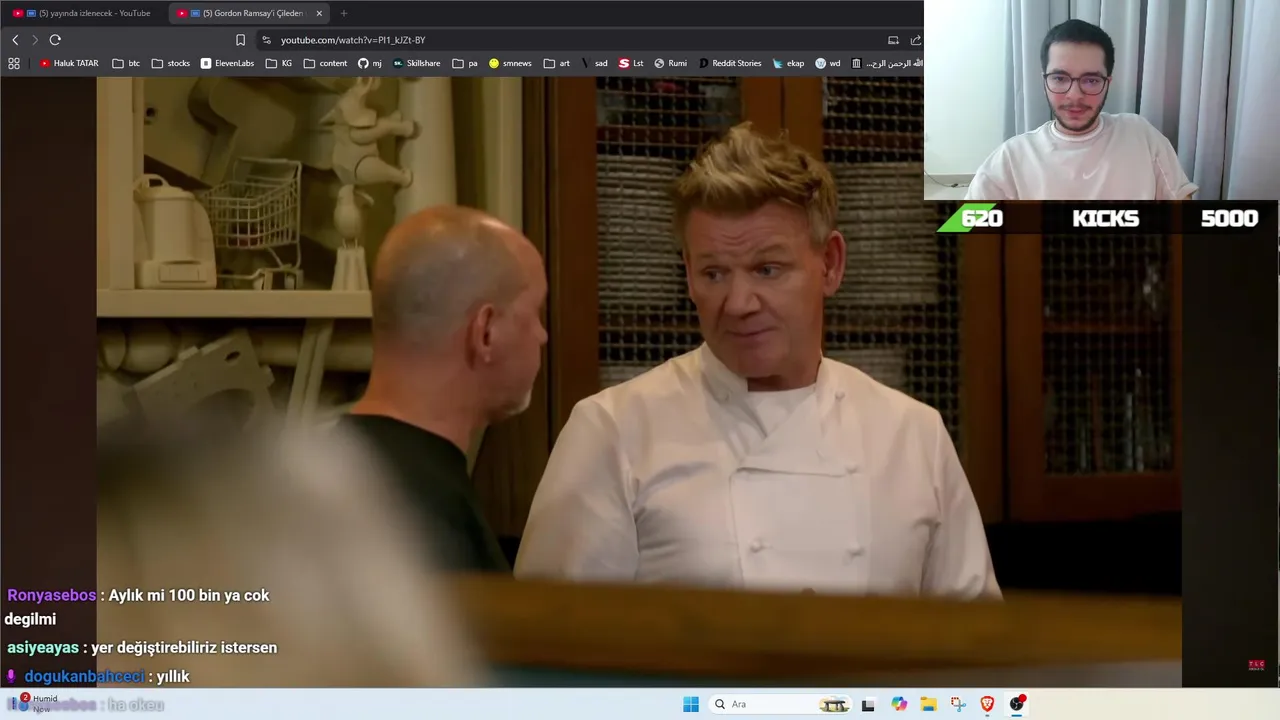Click the share icon in address bar
1280x720 pixels.
click(x=915, y=40)
